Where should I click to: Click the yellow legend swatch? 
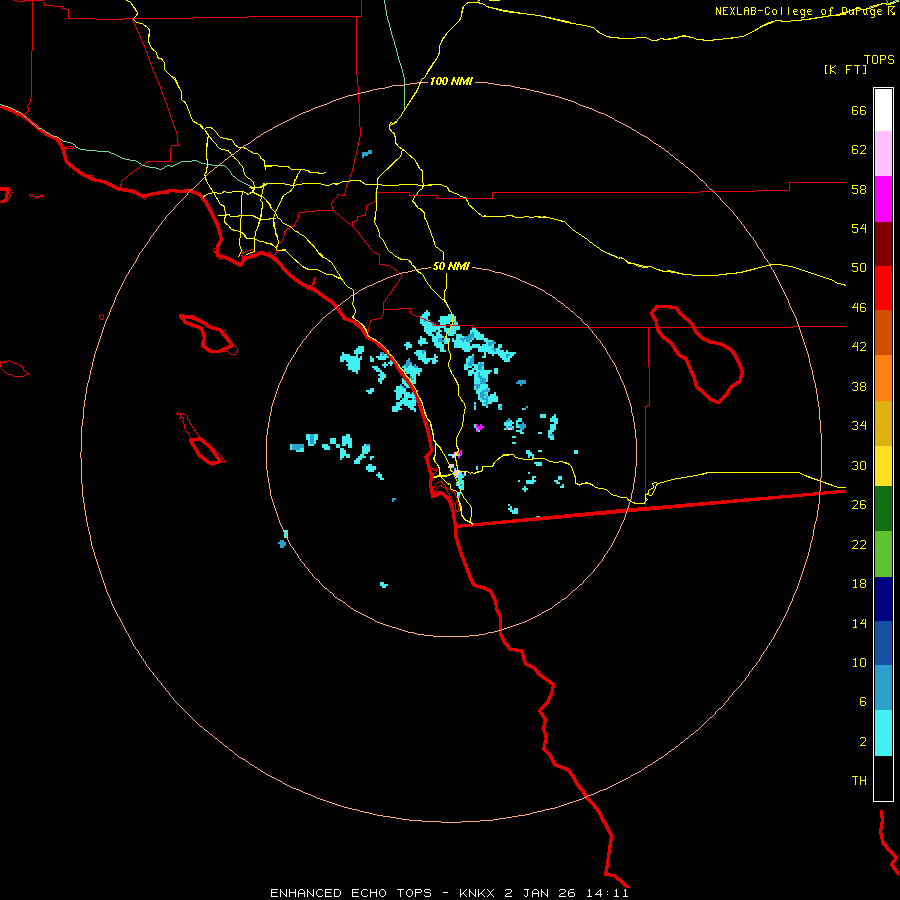point(883,466)
